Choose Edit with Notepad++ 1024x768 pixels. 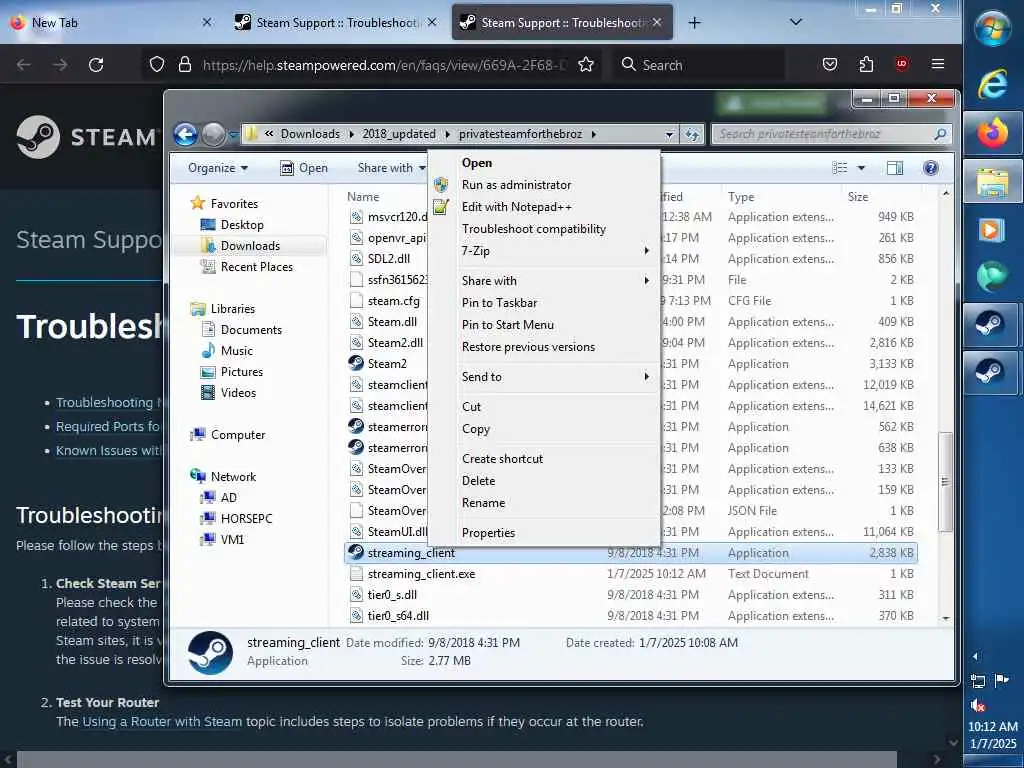pyautogui.click(x=517, y=207)
